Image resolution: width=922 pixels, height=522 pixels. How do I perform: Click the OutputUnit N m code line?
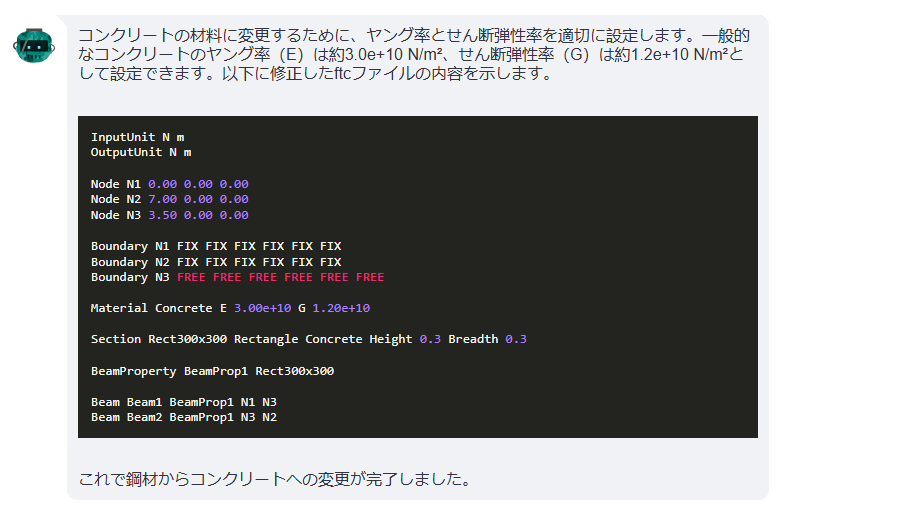click(141, 152)
